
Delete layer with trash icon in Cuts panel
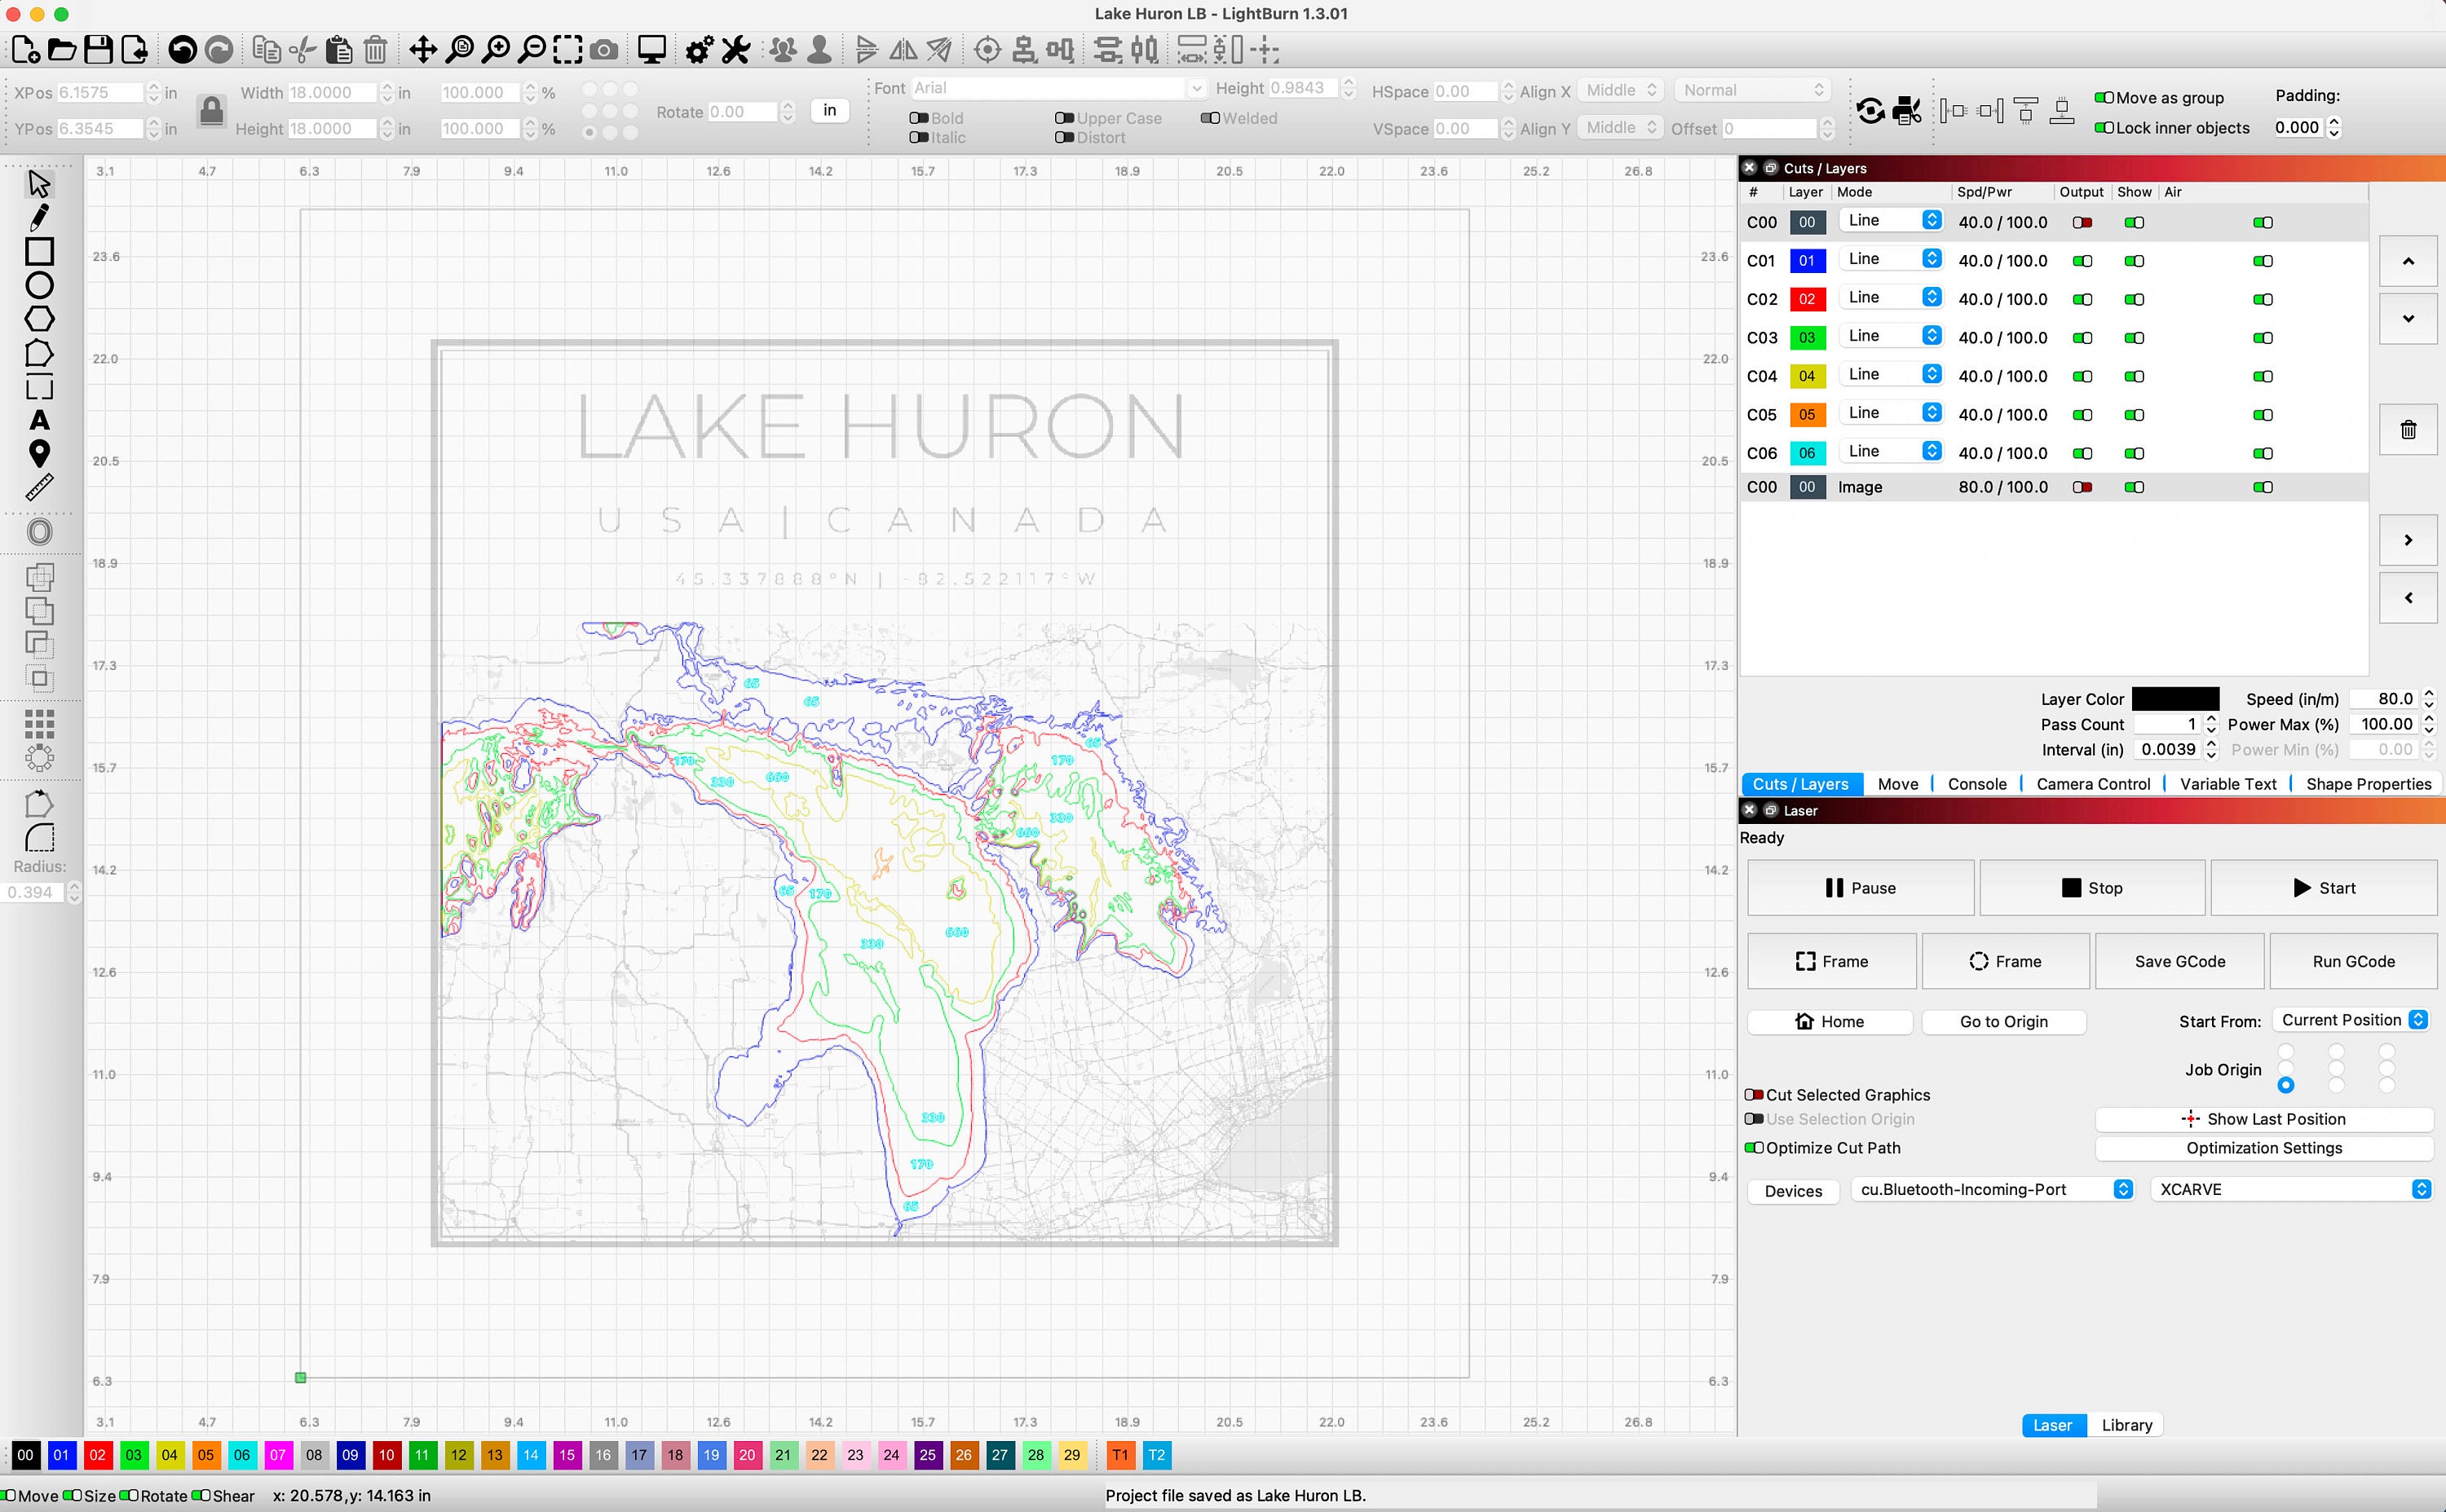(2408, 430)
